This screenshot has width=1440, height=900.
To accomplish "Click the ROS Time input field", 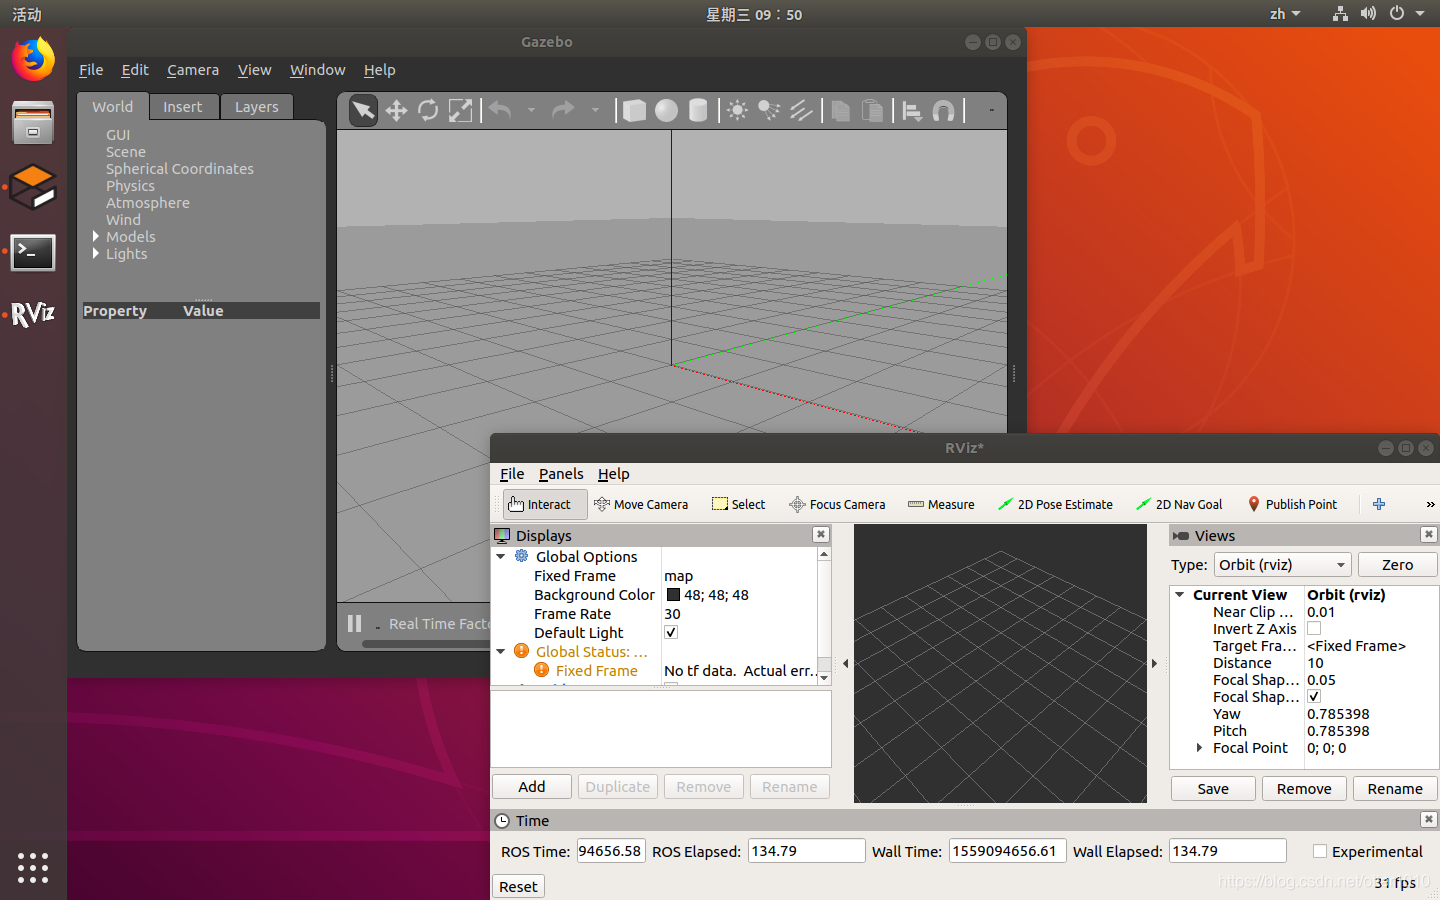I will tap(611, 851).
